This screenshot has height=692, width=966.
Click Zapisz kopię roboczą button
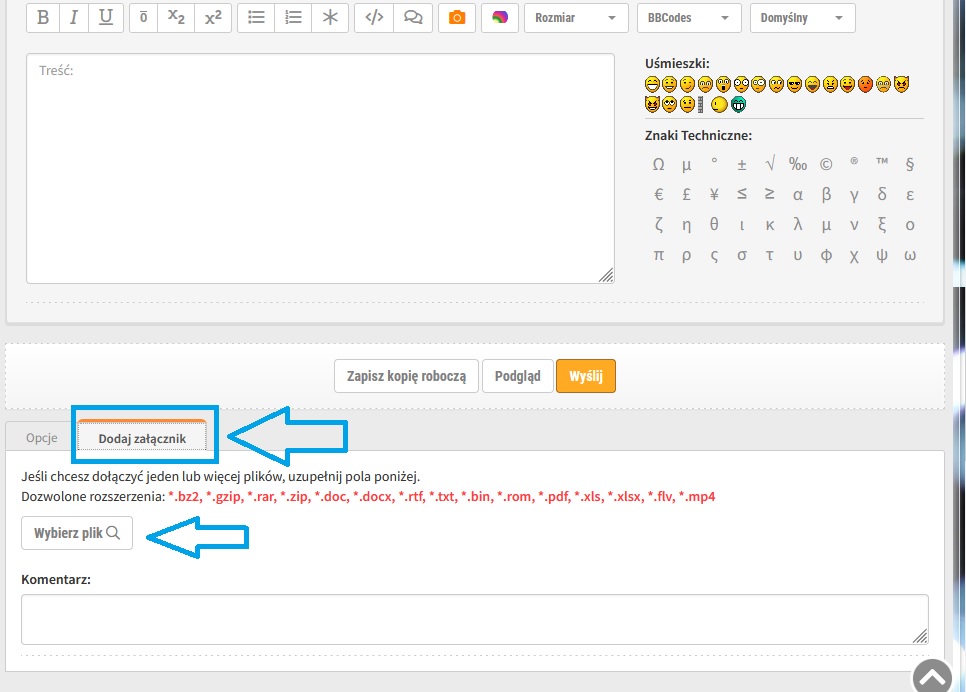(x=406, y=376)
